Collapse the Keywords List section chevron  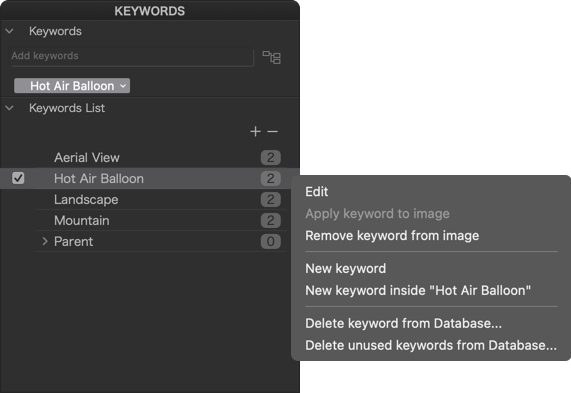click(9, 108)
